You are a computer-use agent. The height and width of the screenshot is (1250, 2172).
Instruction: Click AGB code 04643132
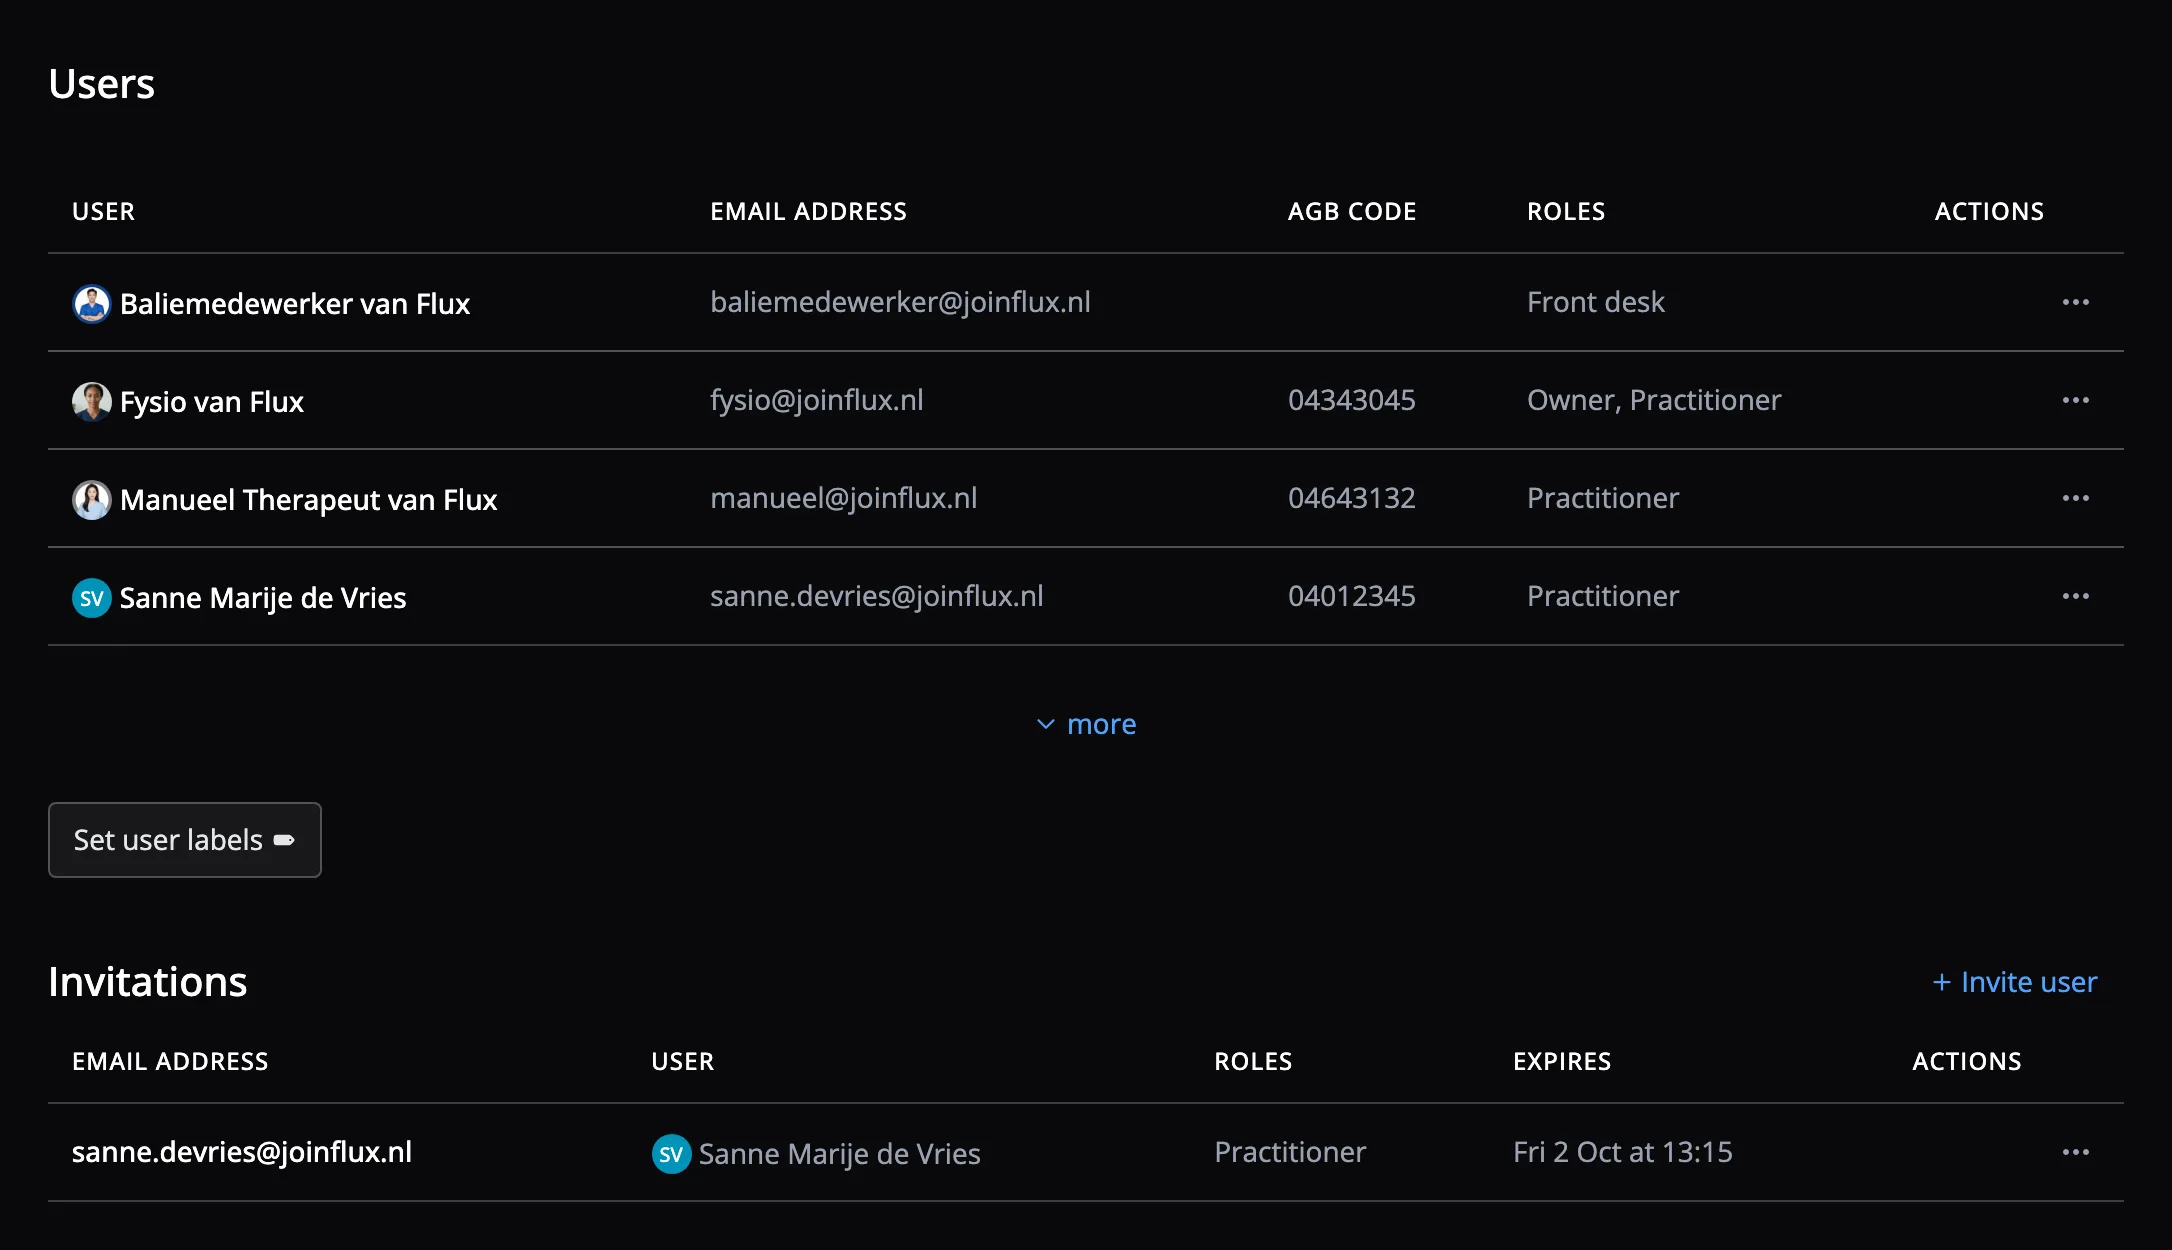(x=1352, y=498)
